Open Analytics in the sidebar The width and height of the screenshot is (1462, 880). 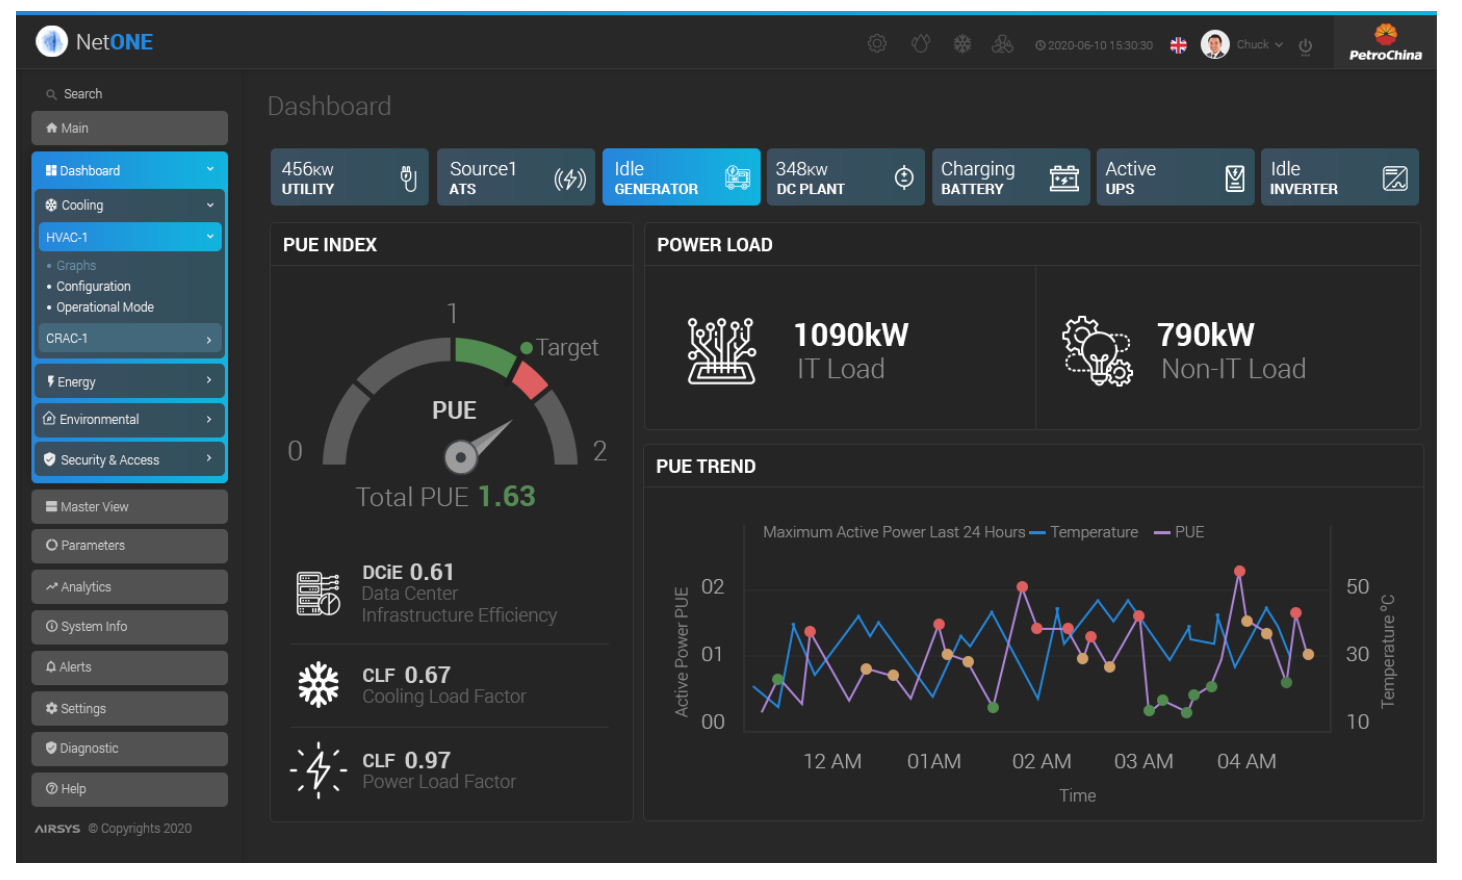[x=129, y=587]
